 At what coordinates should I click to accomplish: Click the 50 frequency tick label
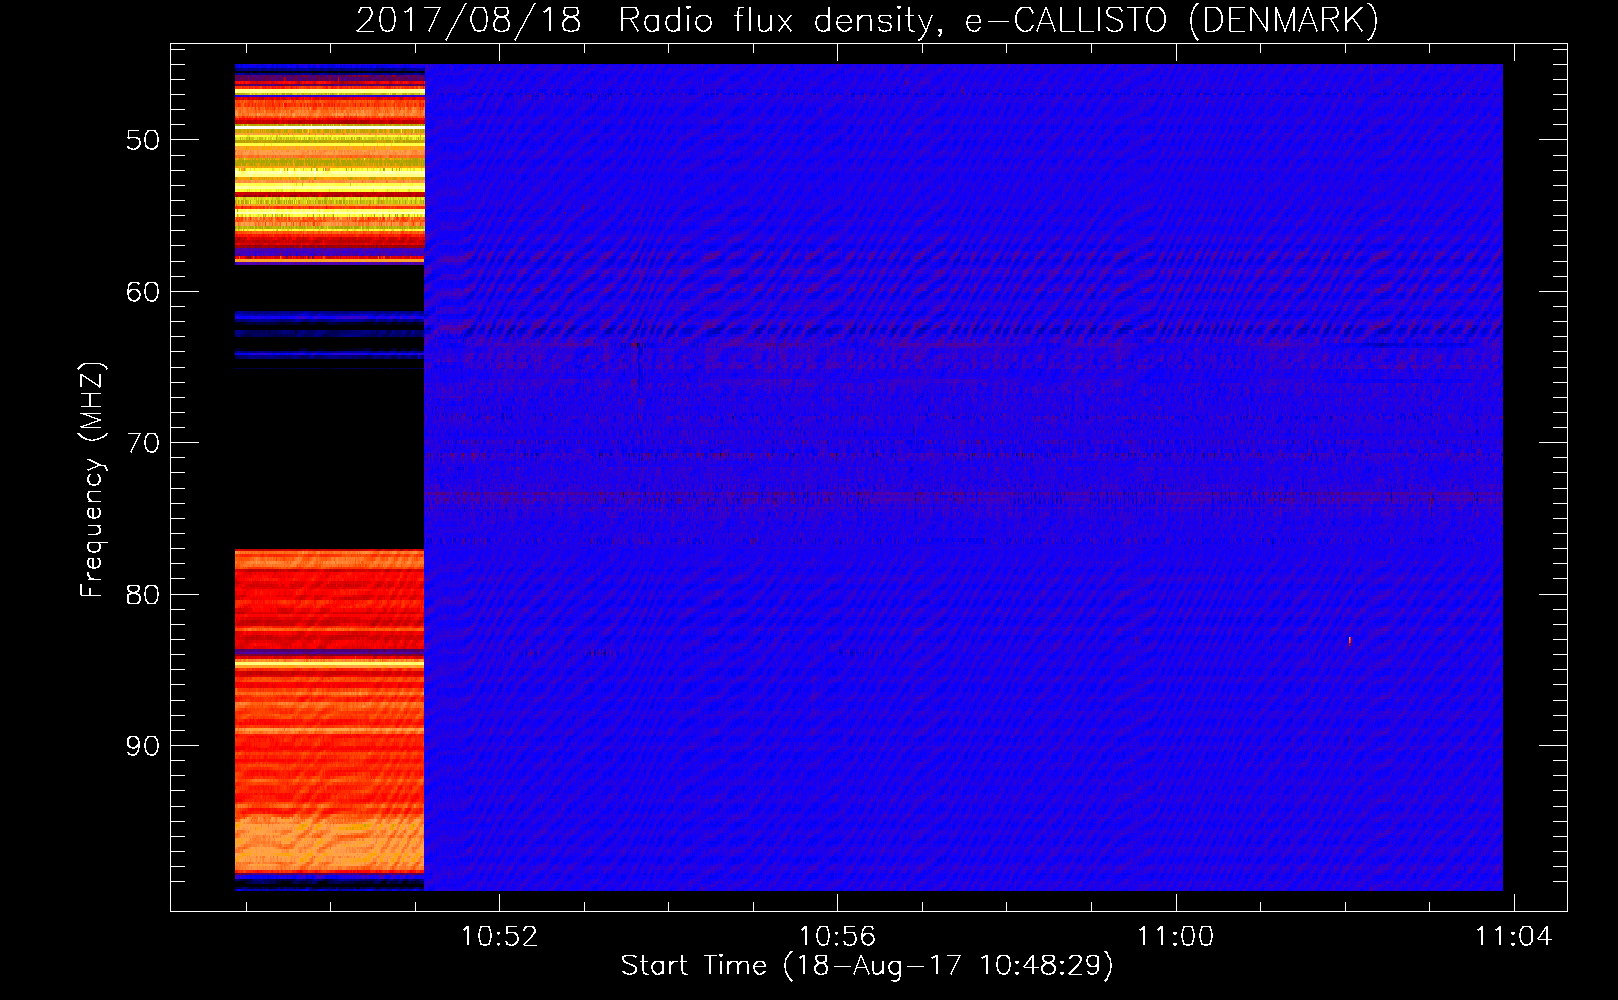[143, 140]
